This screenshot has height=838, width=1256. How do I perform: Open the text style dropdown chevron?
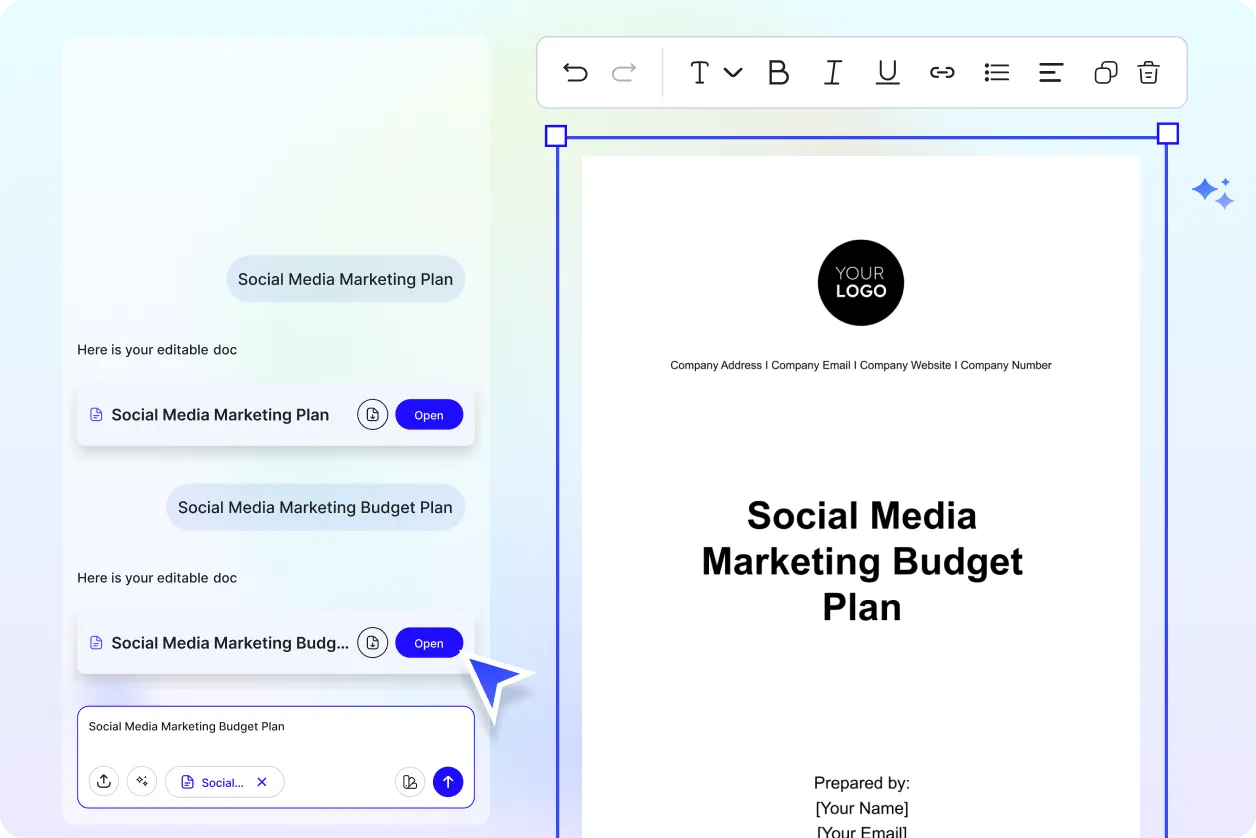coord(733,72)
